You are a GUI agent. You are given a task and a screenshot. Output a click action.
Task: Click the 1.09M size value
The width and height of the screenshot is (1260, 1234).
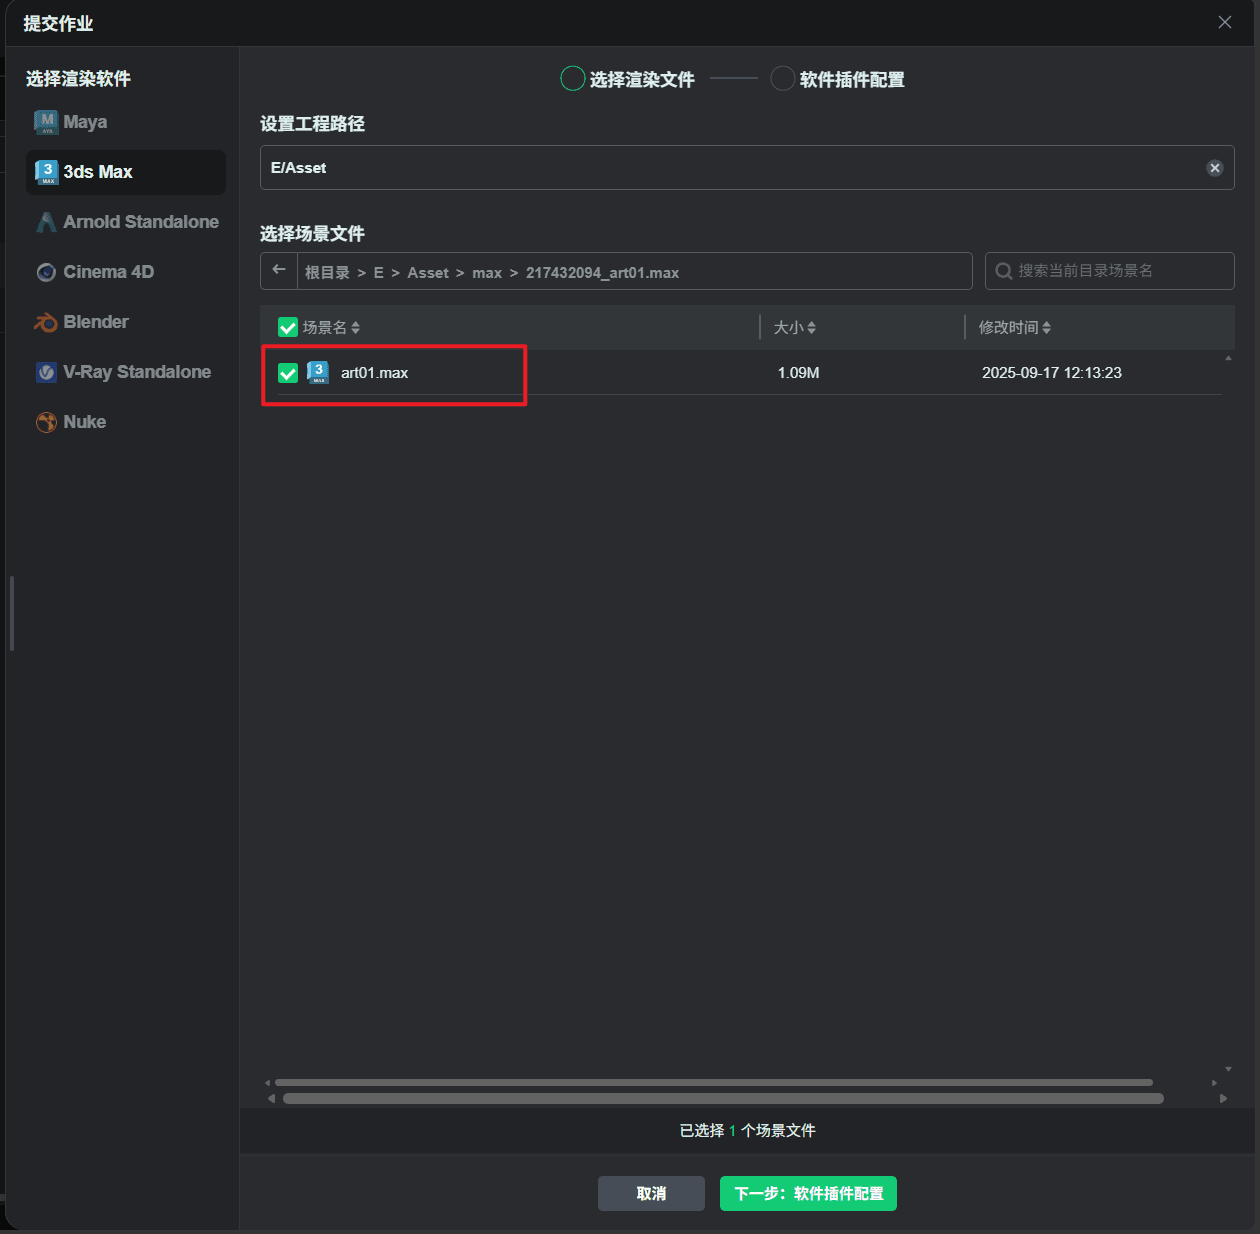coord(799,373)
